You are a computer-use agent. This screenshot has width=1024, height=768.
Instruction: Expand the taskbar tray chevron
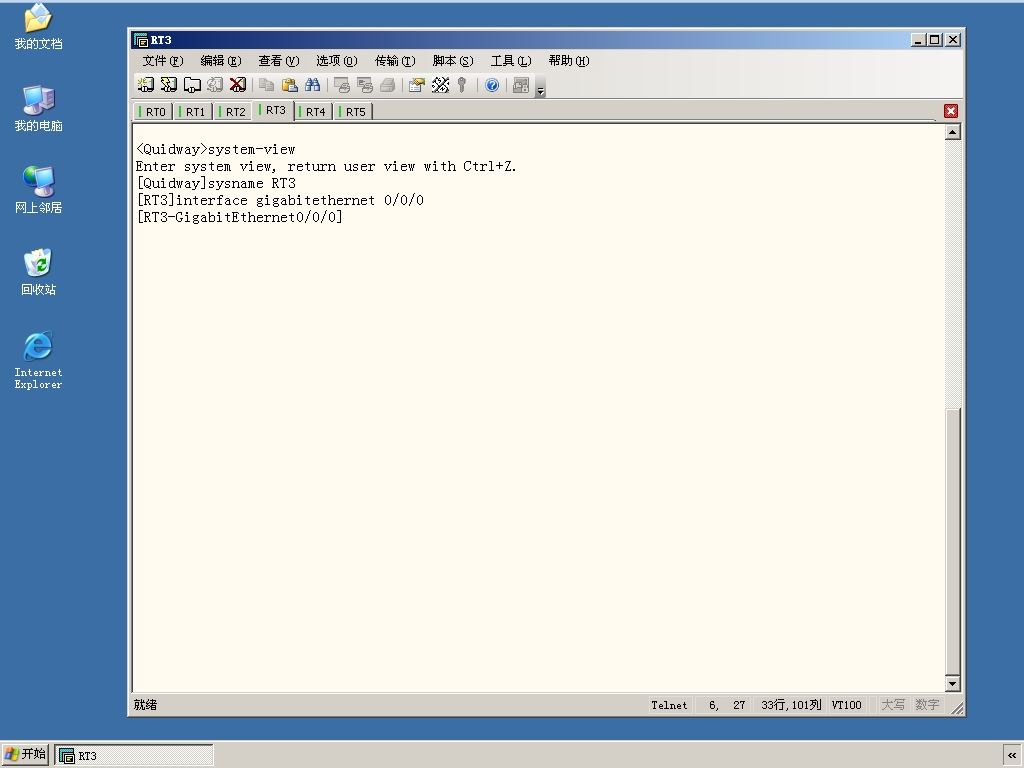coord(1012,755)
